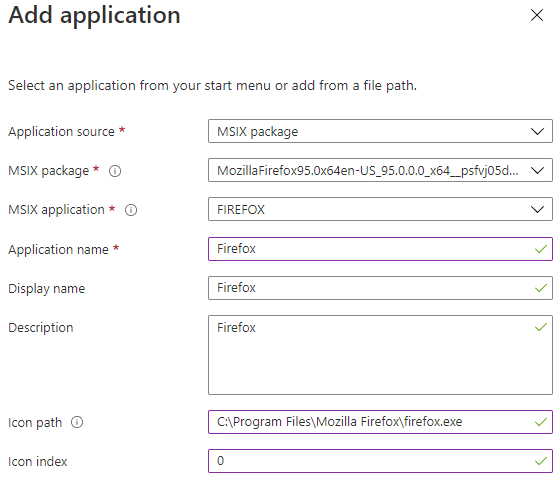Click the MSIX package info icon
The width and height of the screenshot is (560, 486).
point(115,171)
